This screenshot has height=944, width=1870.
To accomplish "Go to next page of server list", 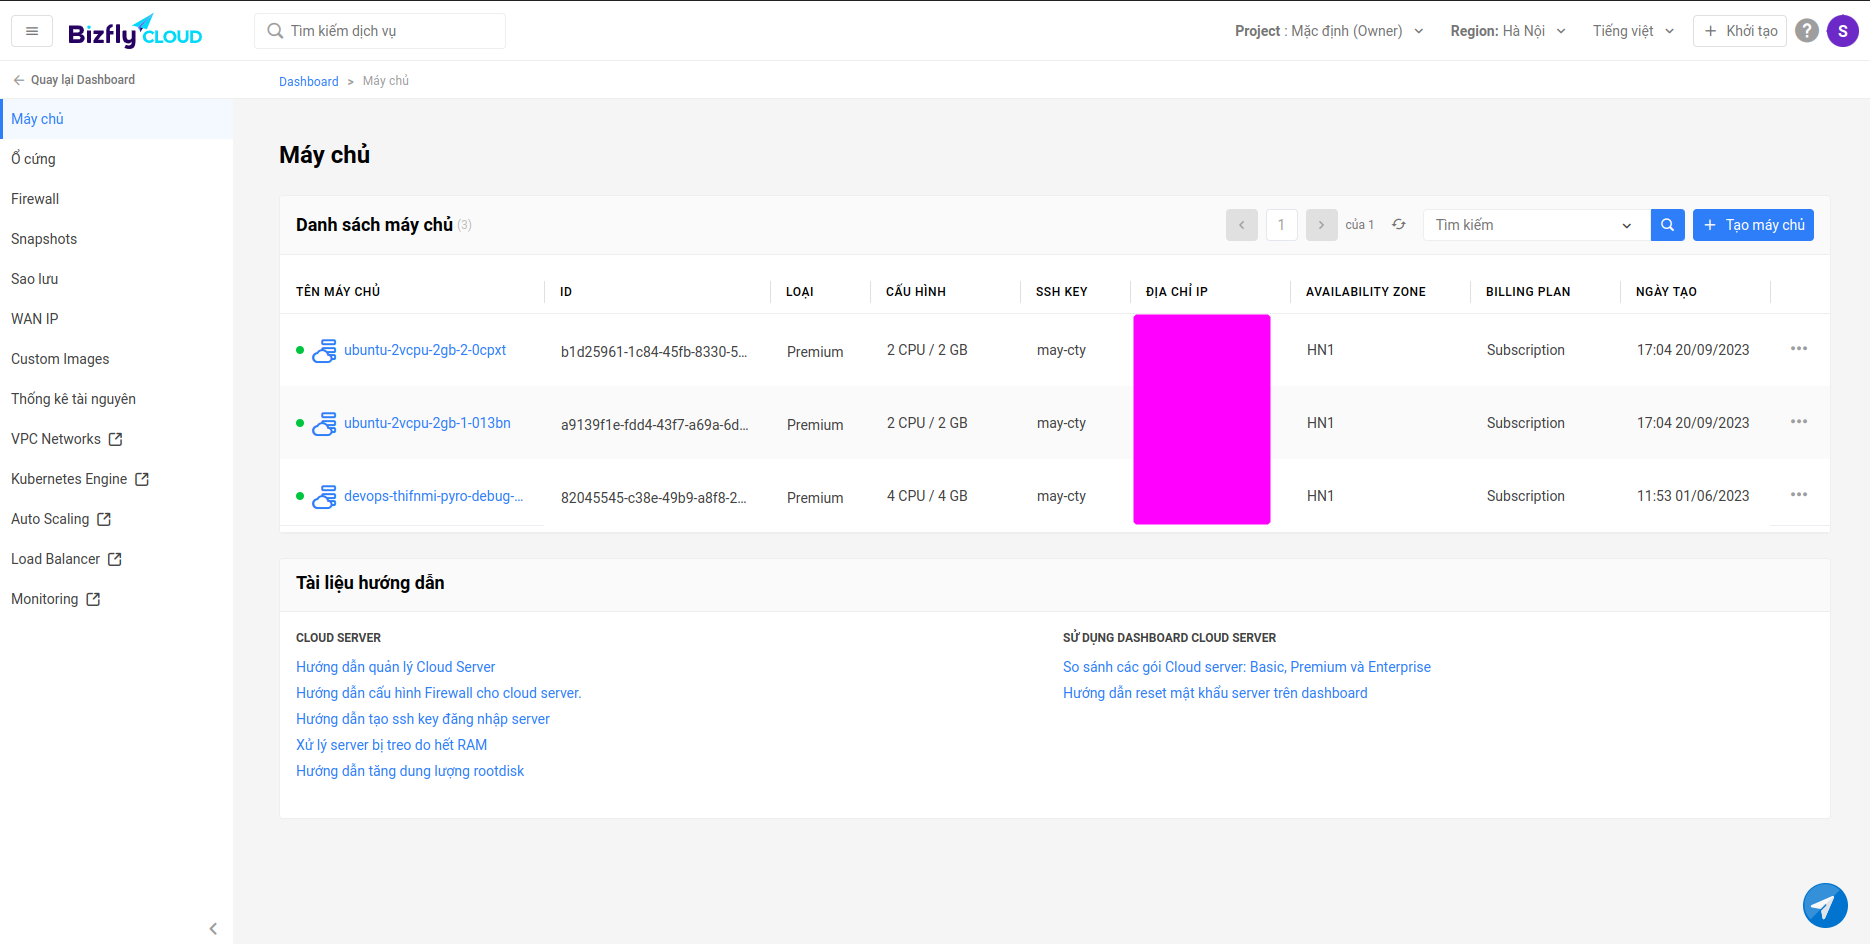I will point(1321,225).
